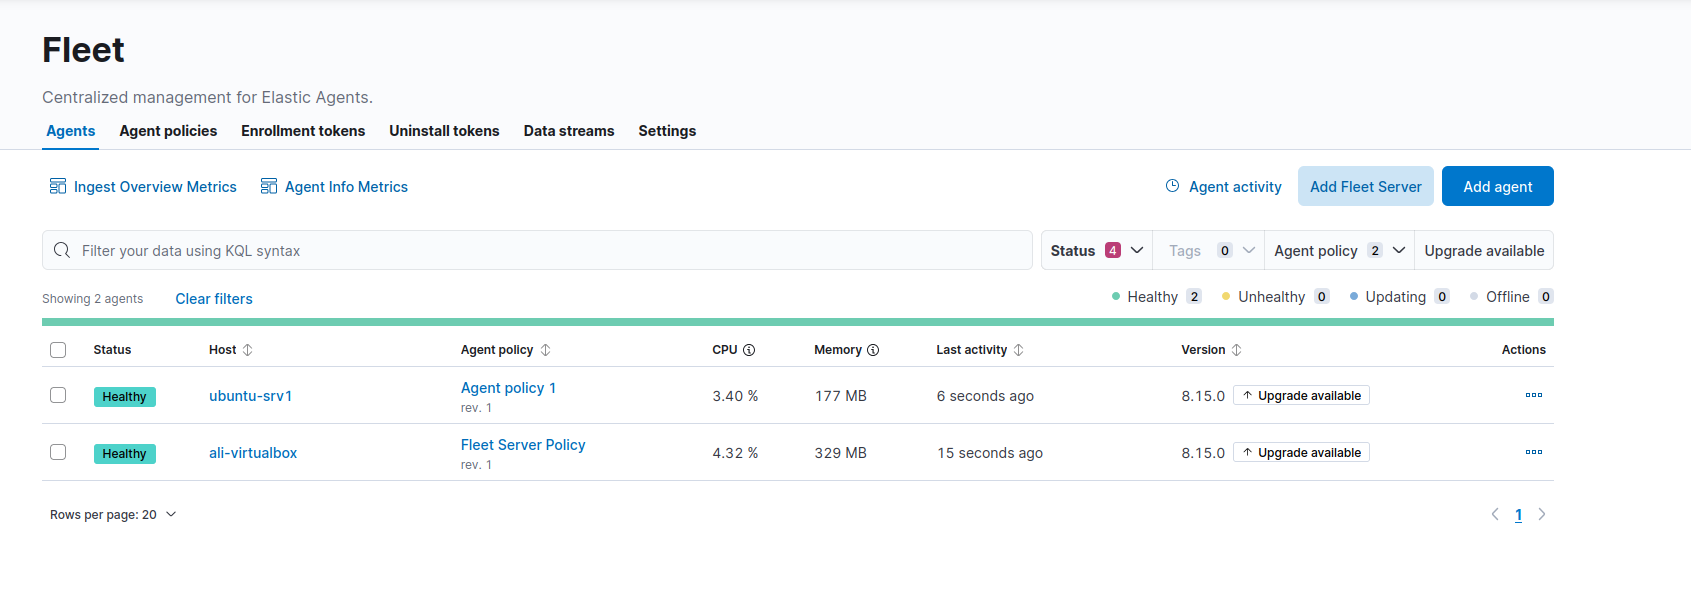Screen dimensions: 1691x602
Task: Open the Settings tab
Action: coord(667,131)
